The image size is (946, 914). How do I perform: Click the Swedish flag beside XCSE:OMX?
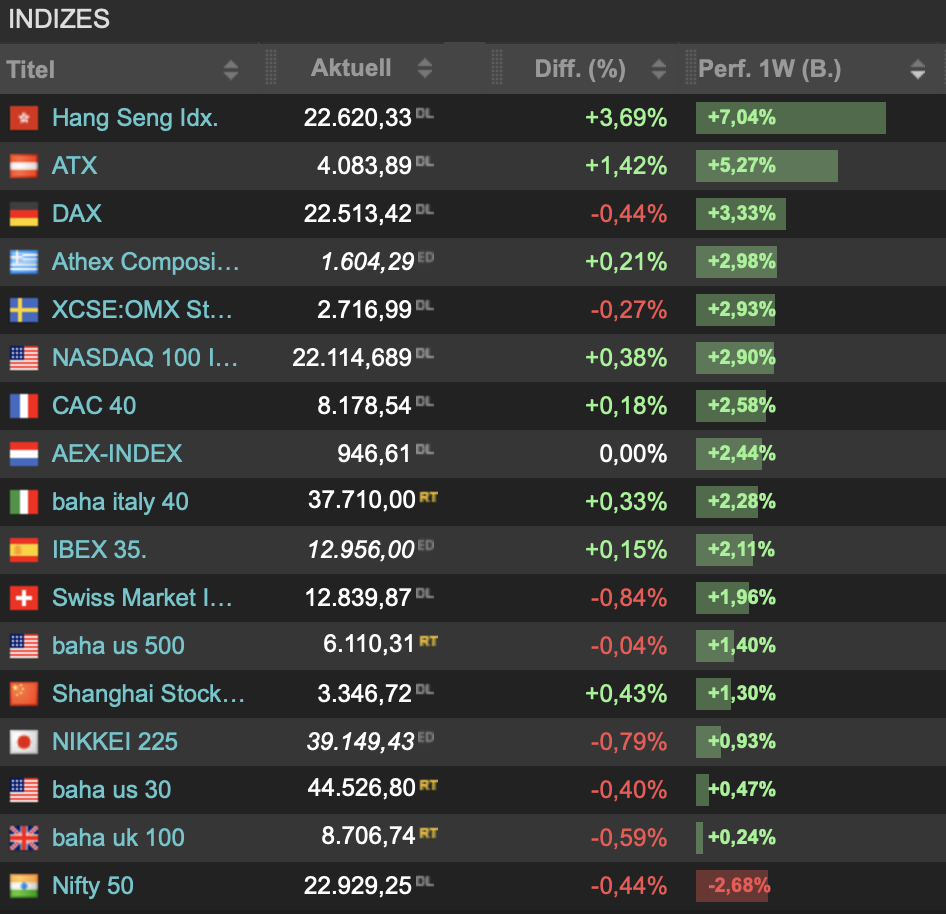click(x=24, y=309)
